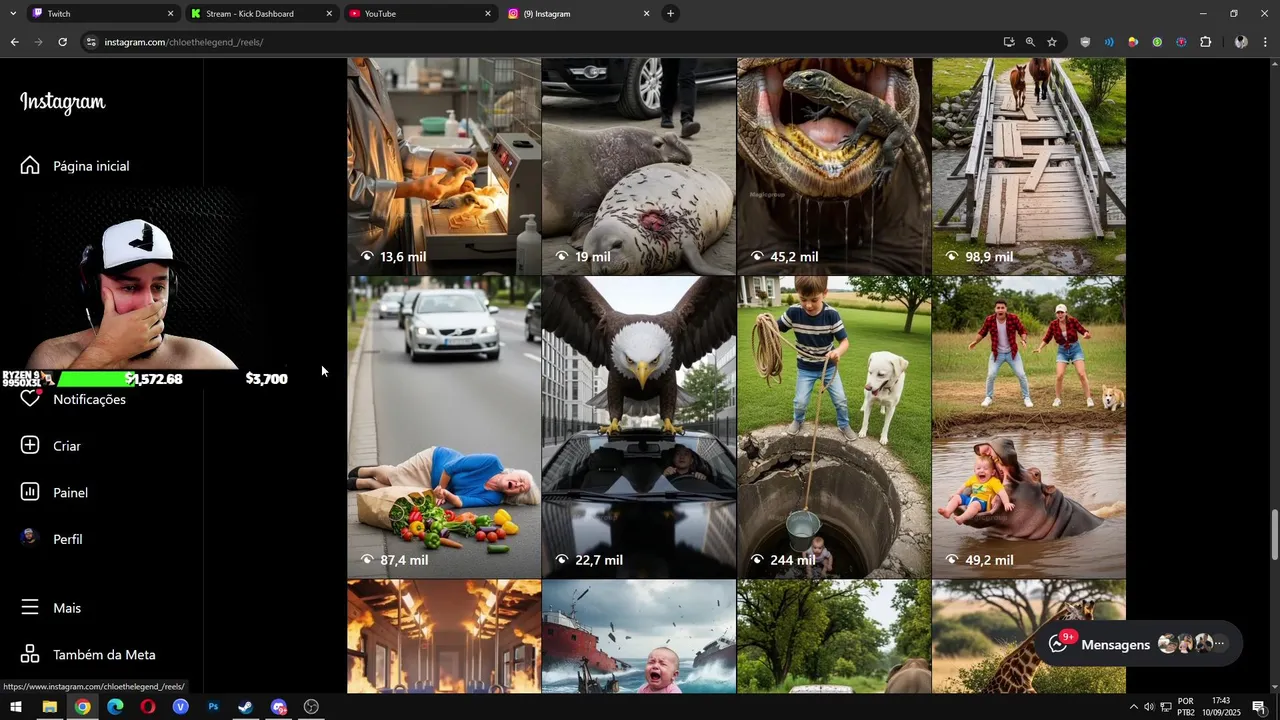The width and height of the screenshot is (1280, 720).
Task: Open the Painel chart icon
Action: click(x=30, y=492)
